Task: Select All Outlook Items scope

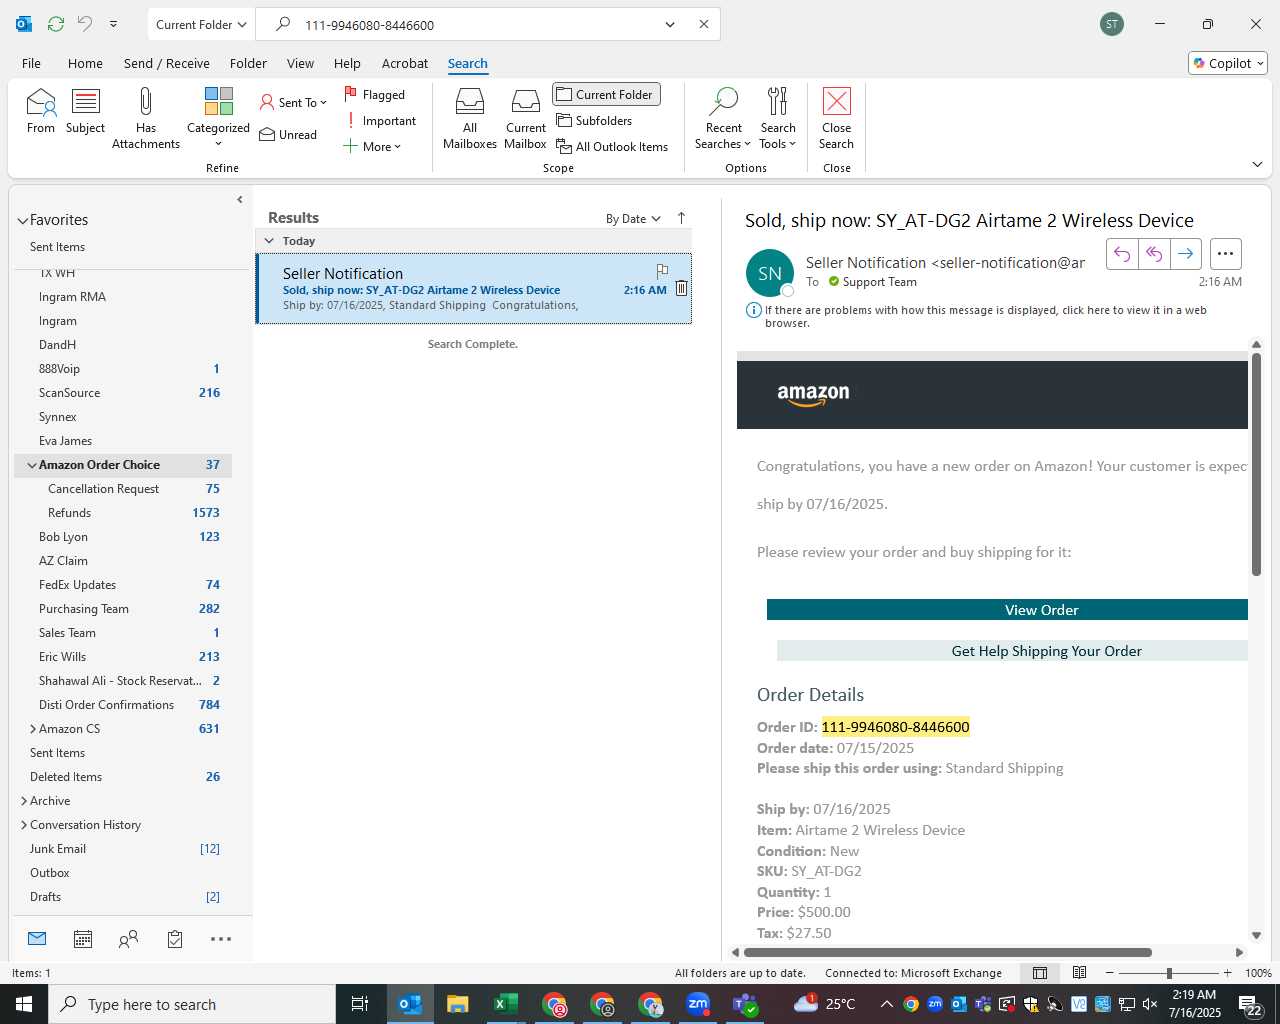Action: pos(612,147)
